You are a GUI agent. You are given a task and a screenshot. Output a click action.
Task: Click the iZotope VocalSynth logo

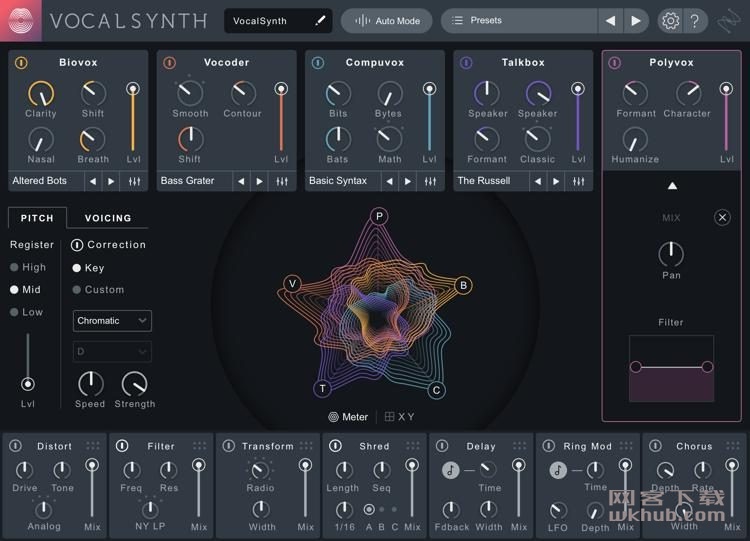coord(21,21)
